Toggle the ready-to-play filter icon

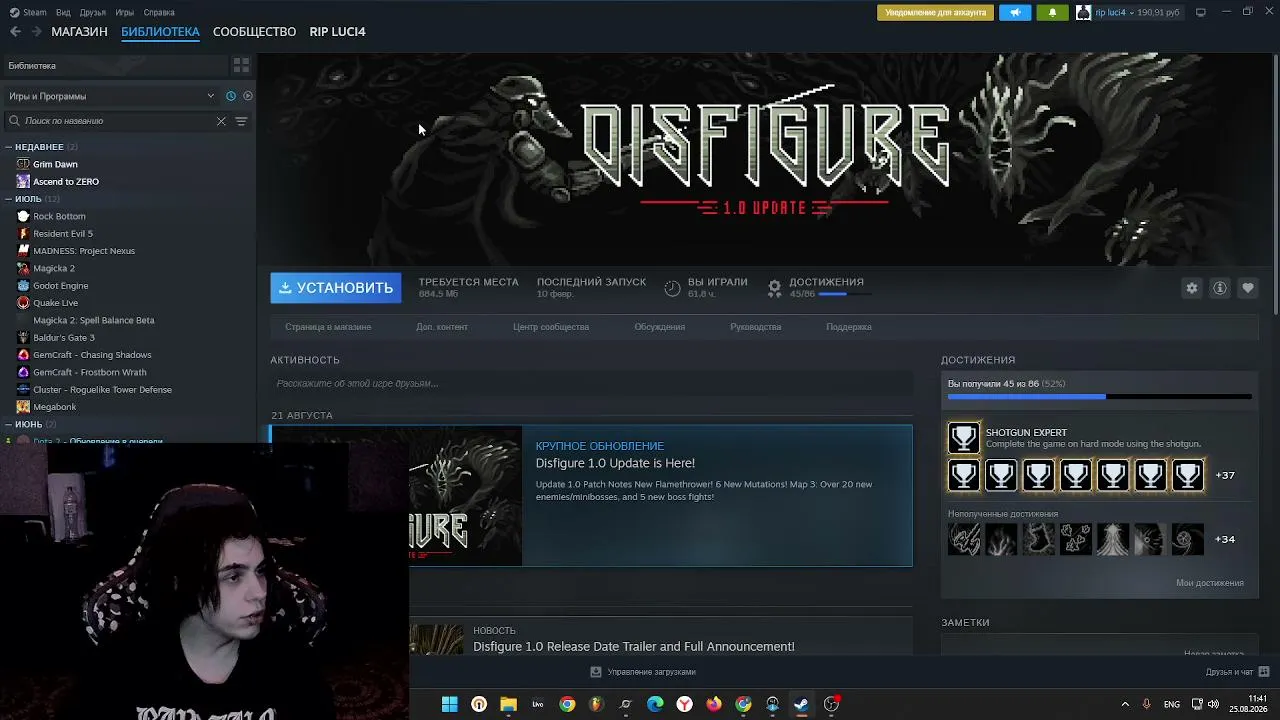[248, 96]
